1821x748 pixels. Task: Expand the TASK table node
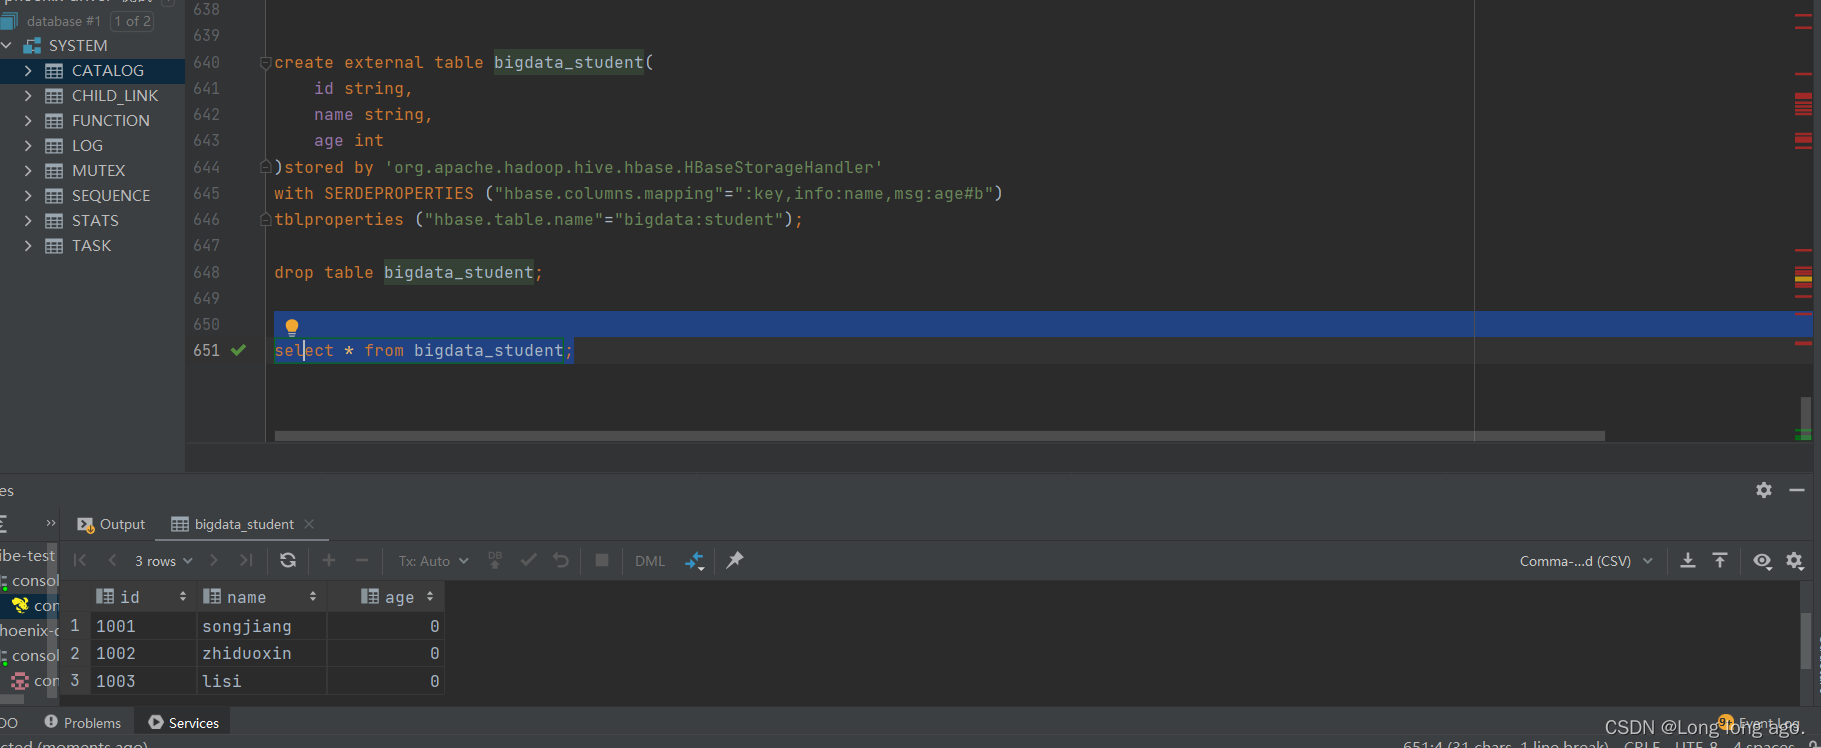(28, 246)
